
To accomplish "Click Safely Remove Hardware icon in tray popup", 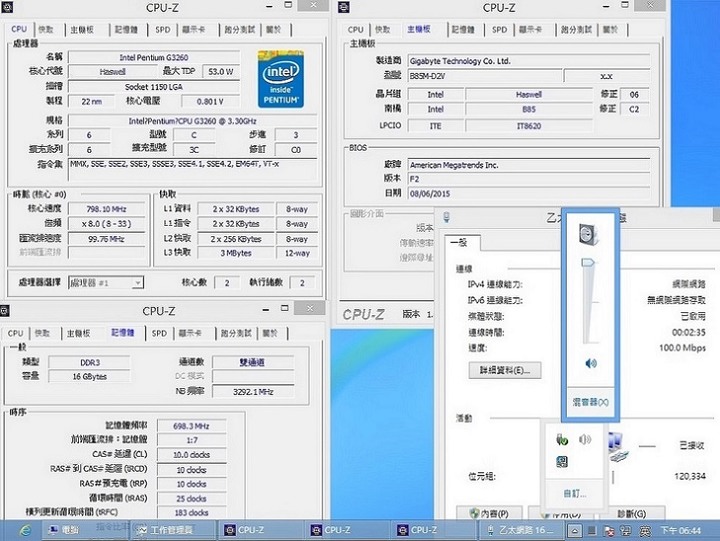I will 562,440.
